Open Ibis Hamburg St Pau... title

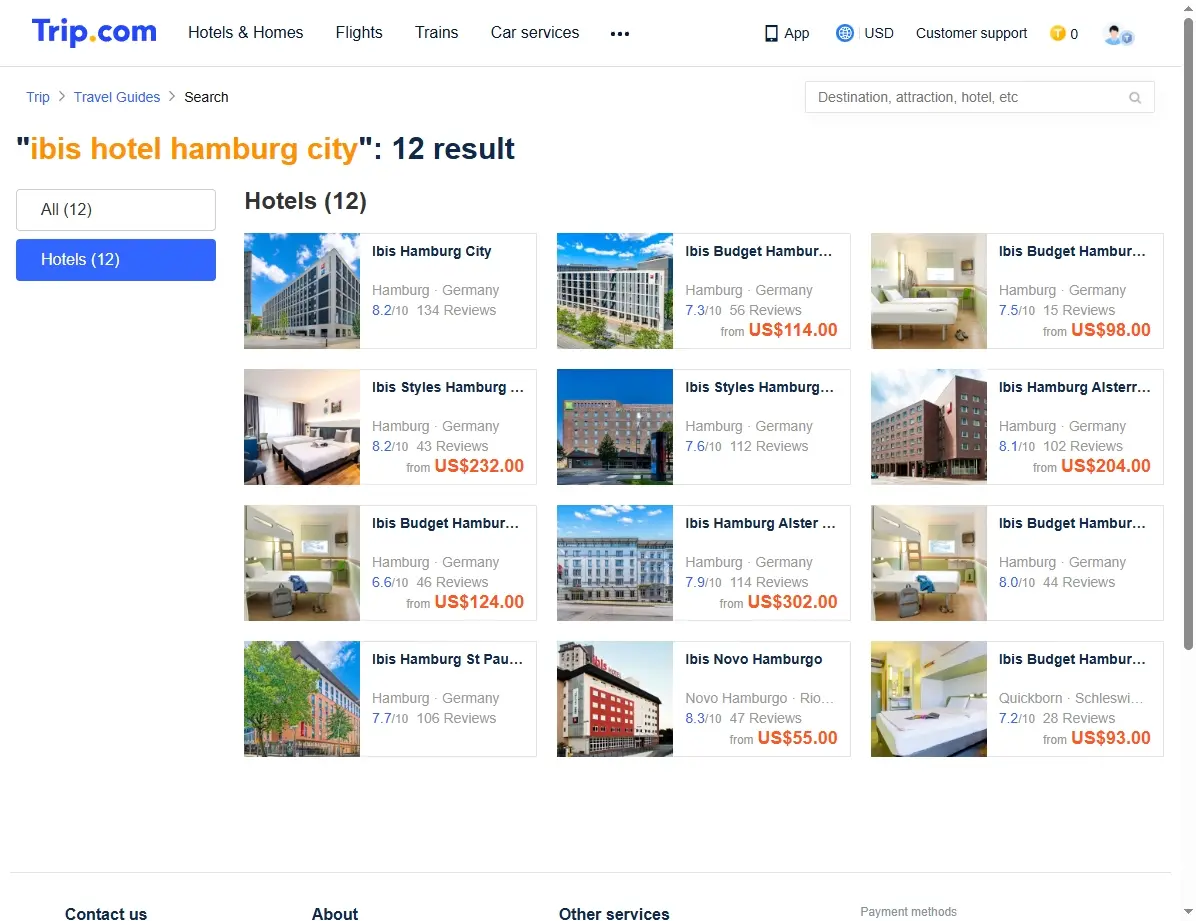448,659
